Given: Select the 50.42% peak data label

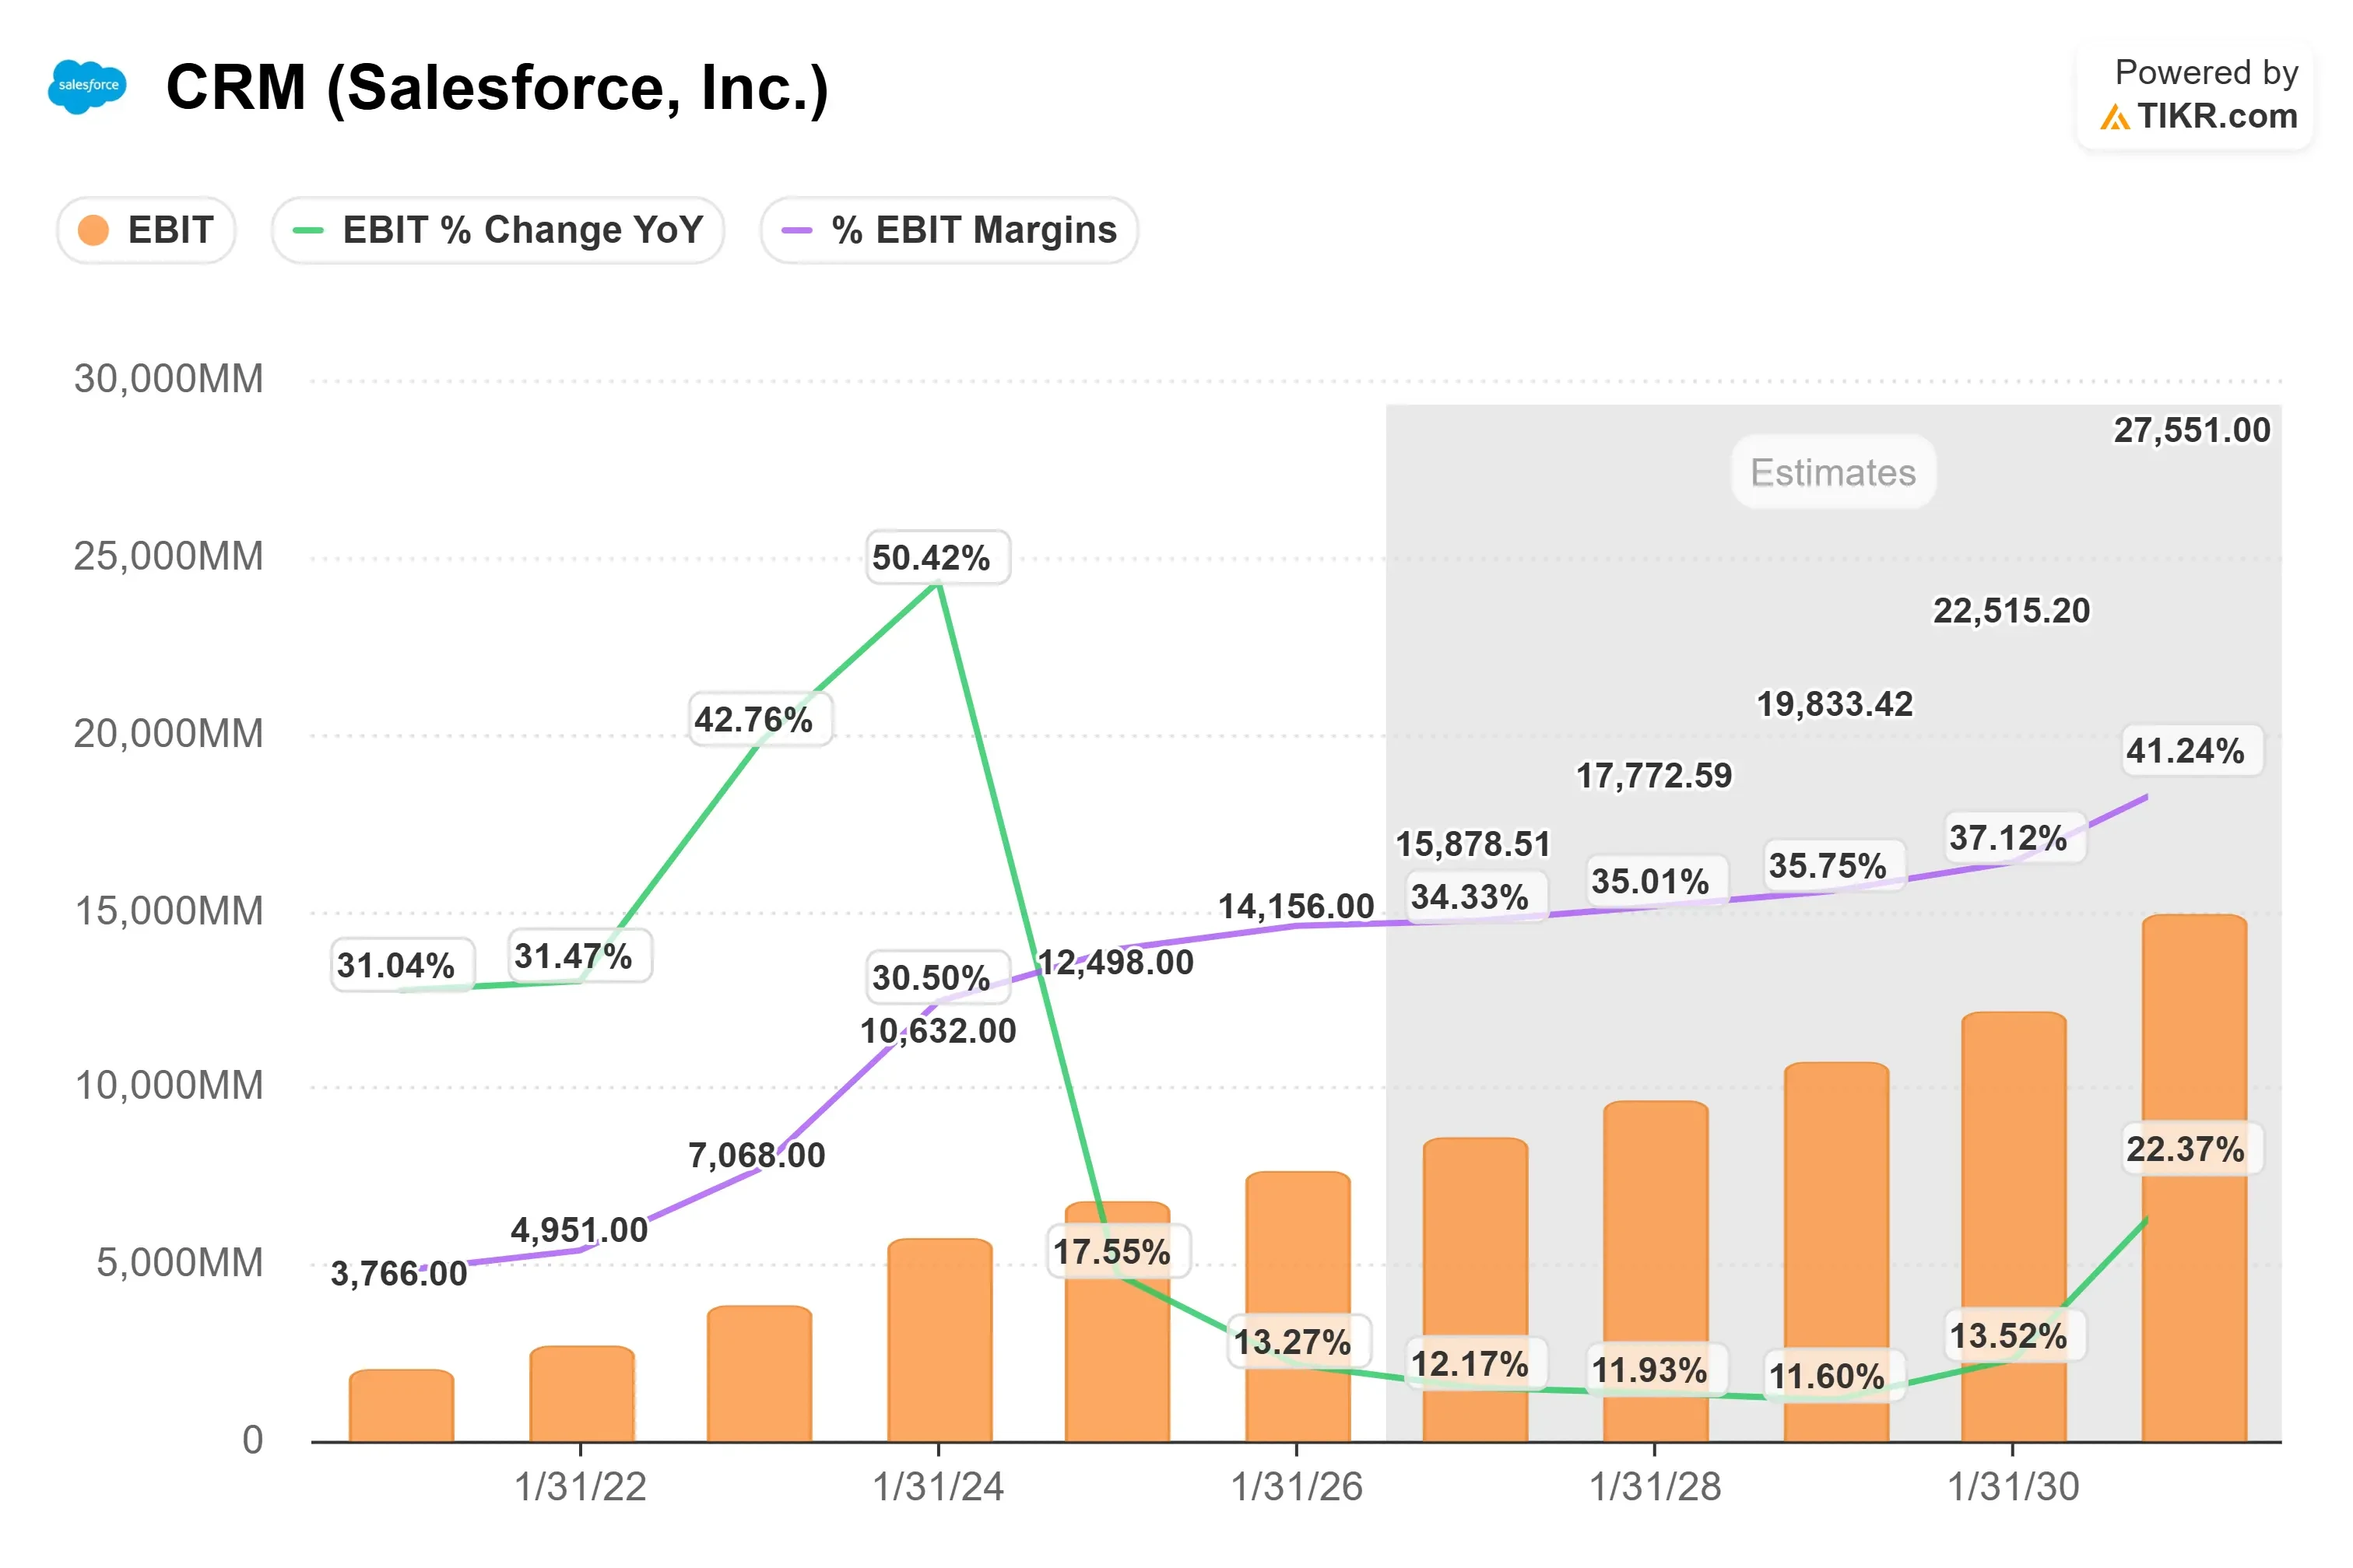Looking at the screenshot, I should [938, 557].
